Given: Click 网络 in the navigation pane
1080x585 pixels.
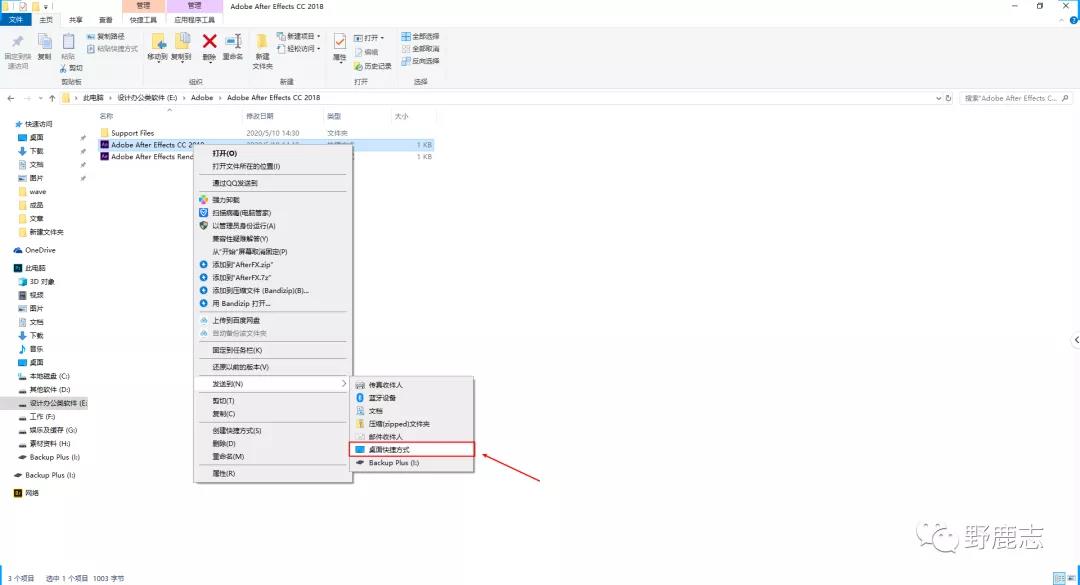Looking at the screenshot, I should tap(32, 493).
